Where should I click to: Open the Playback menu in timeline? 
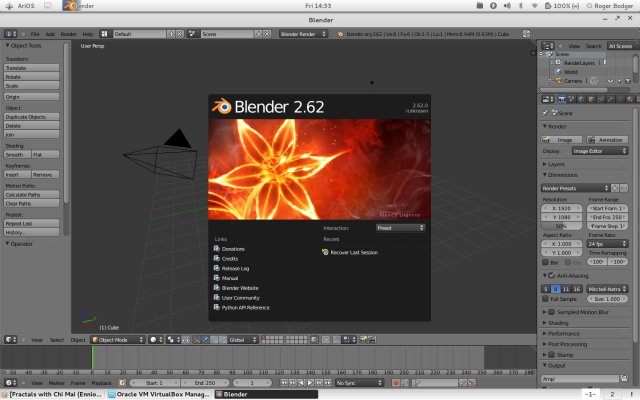101,383
